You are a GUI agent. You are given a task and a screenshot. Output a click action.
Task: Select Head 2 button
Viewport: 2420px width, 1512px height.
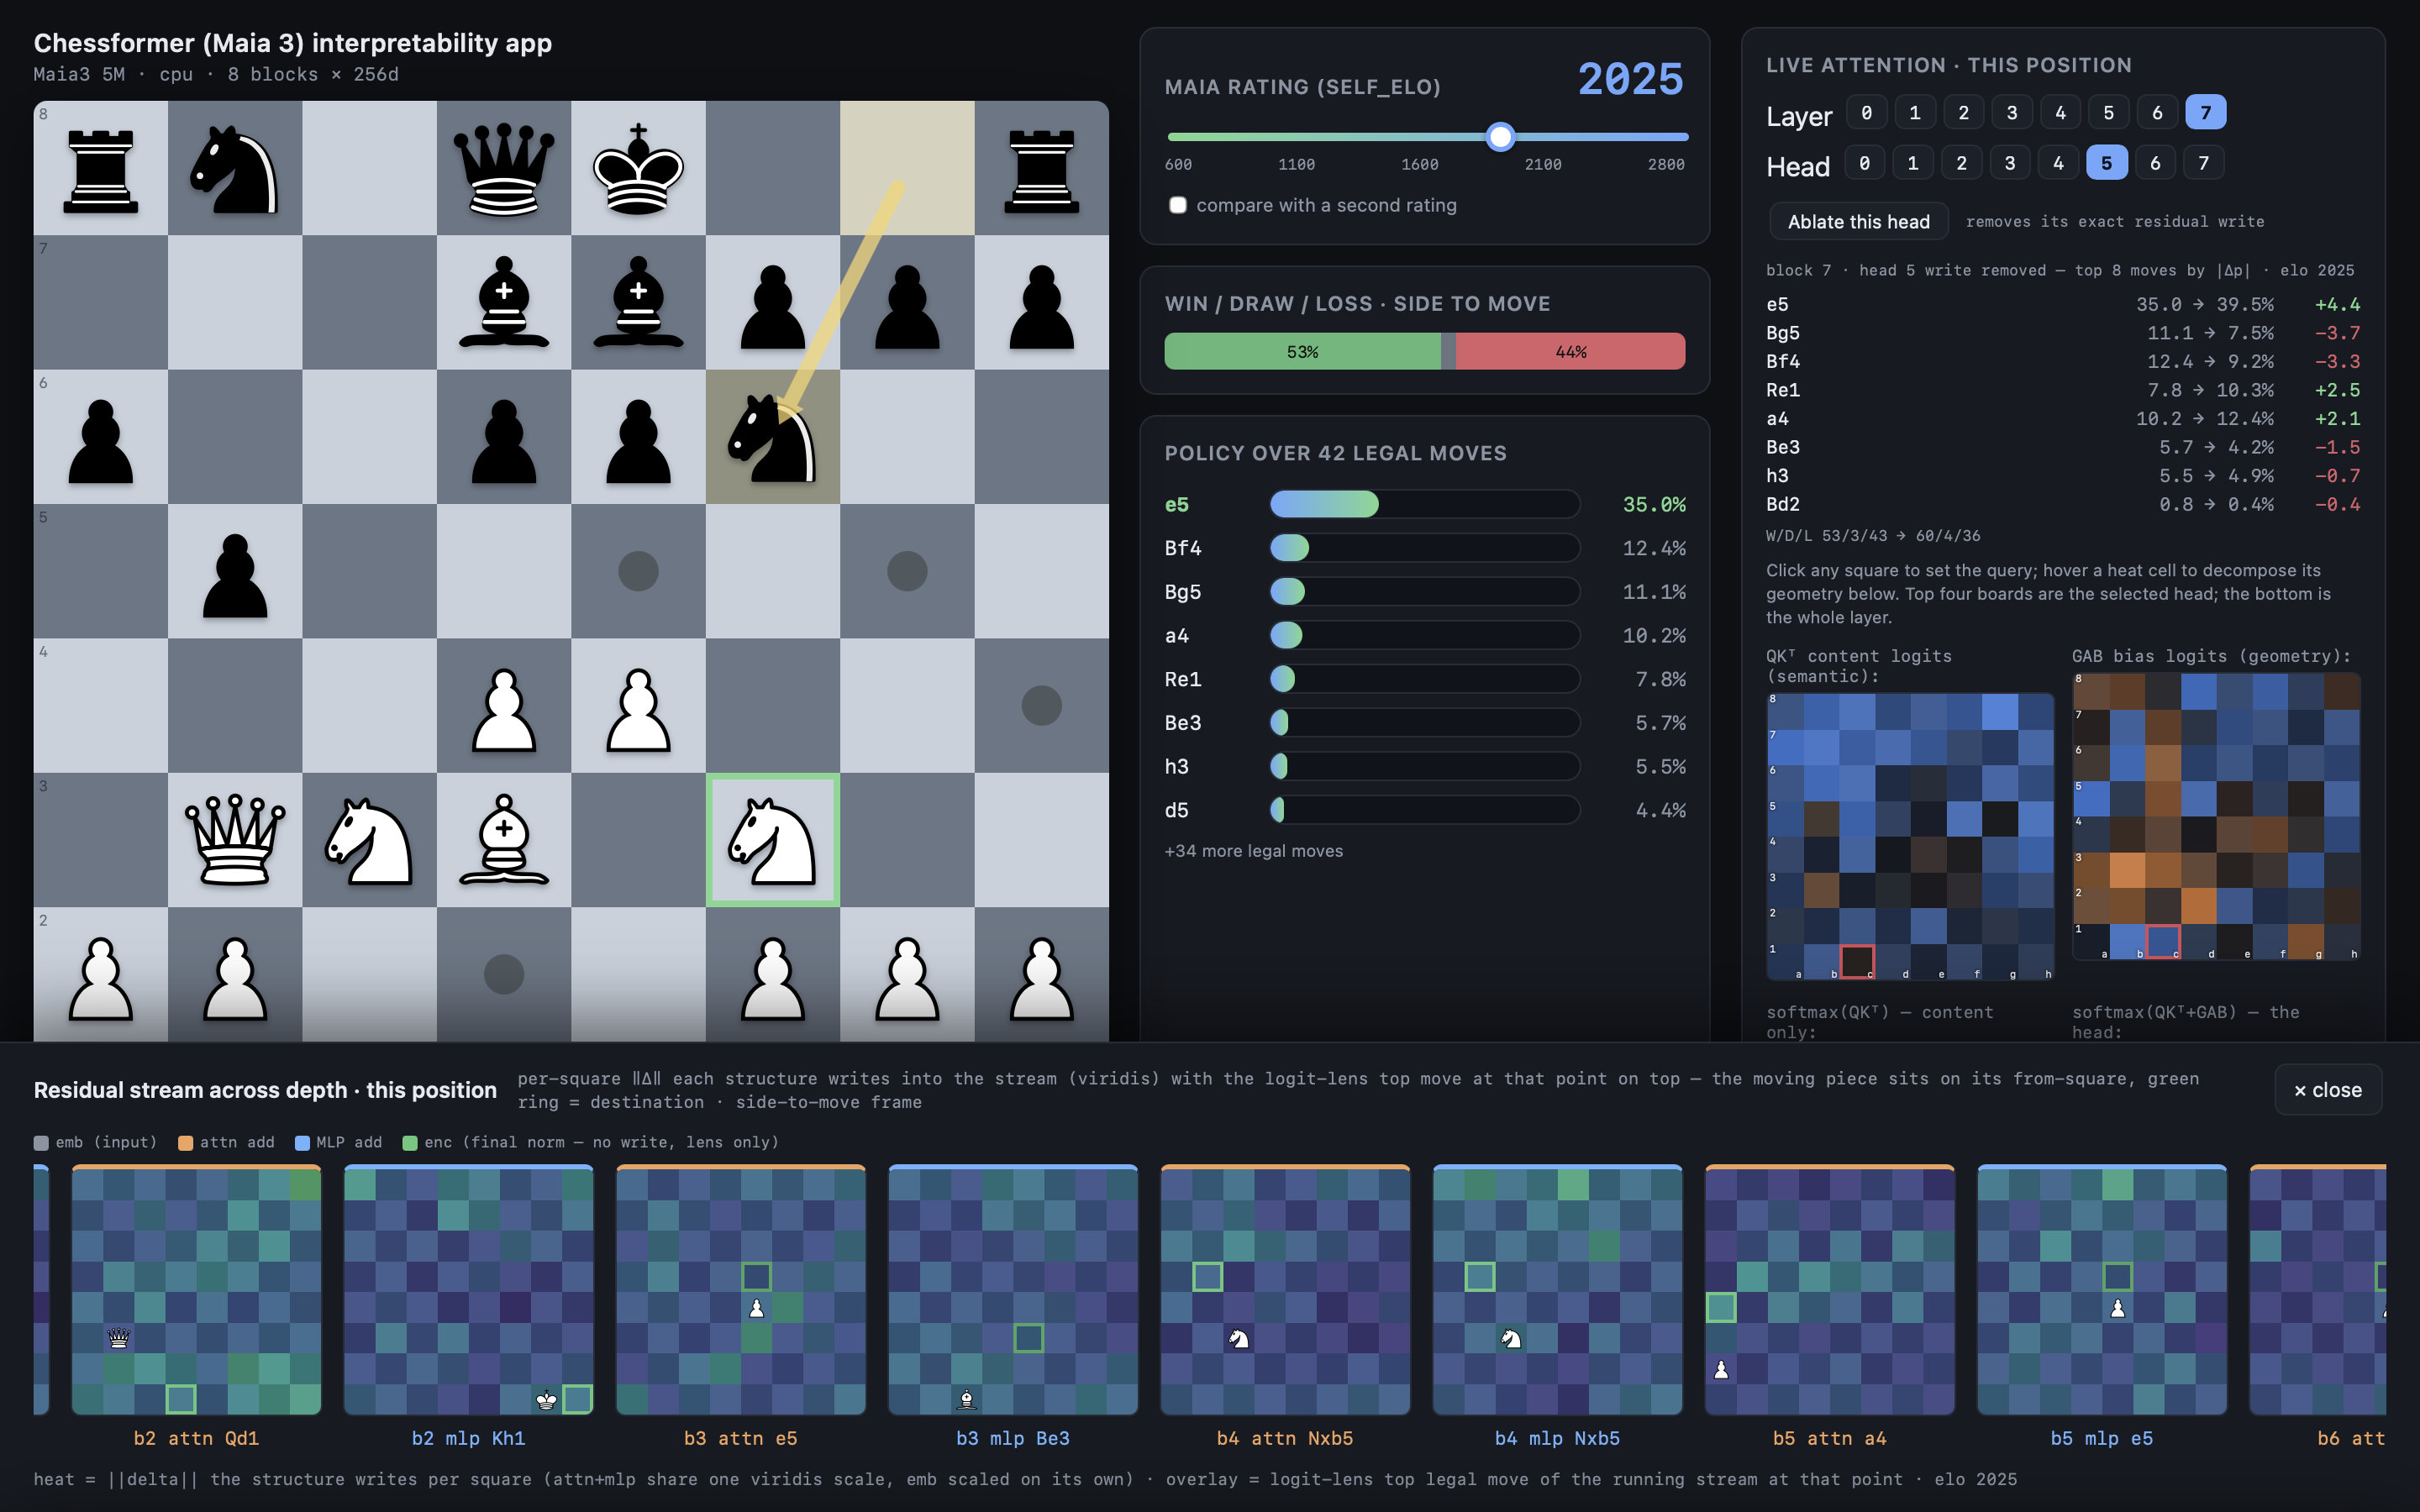tap(1961, 162)
